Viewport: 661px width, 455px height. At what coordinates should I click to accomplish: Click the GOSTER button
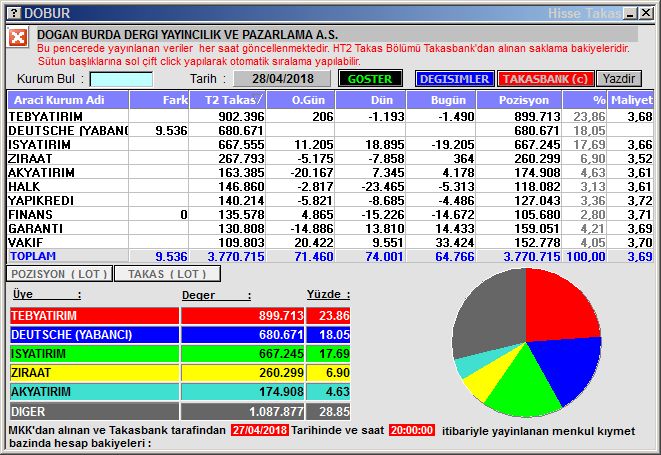[x=370, y=79]
